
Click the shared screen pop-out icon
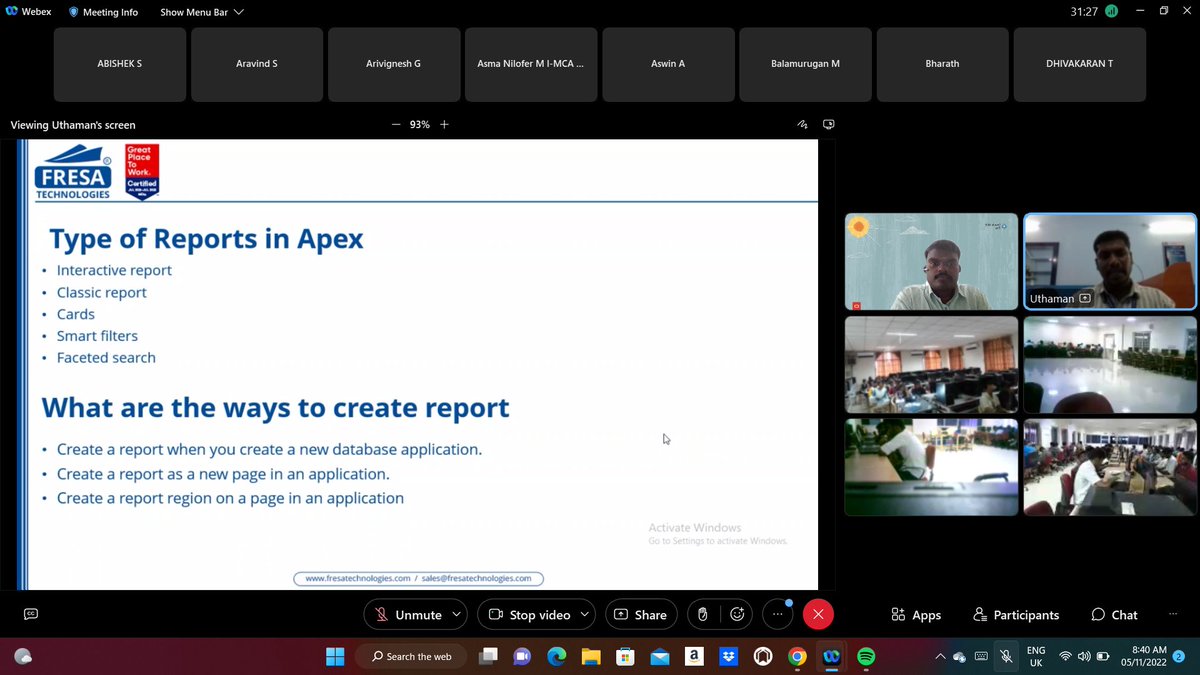tap(828, 125)
